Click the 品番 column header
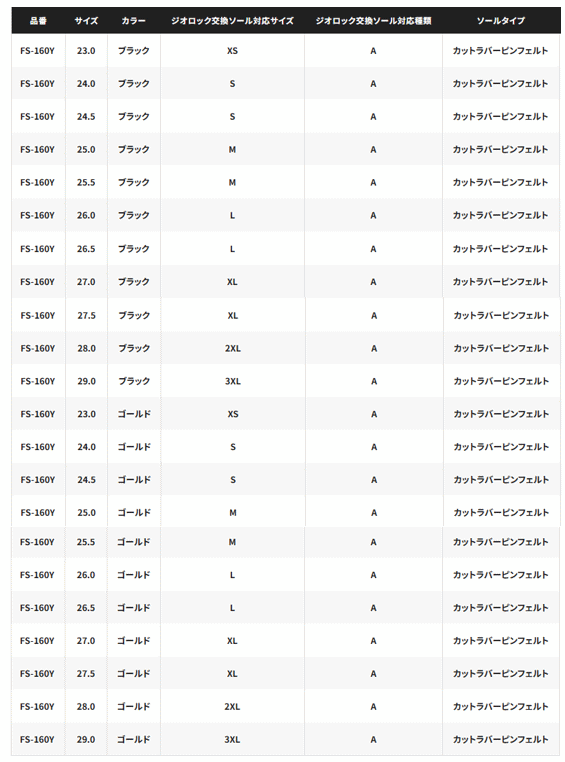This screenshot has width=565, height=762. click(38, 21)
